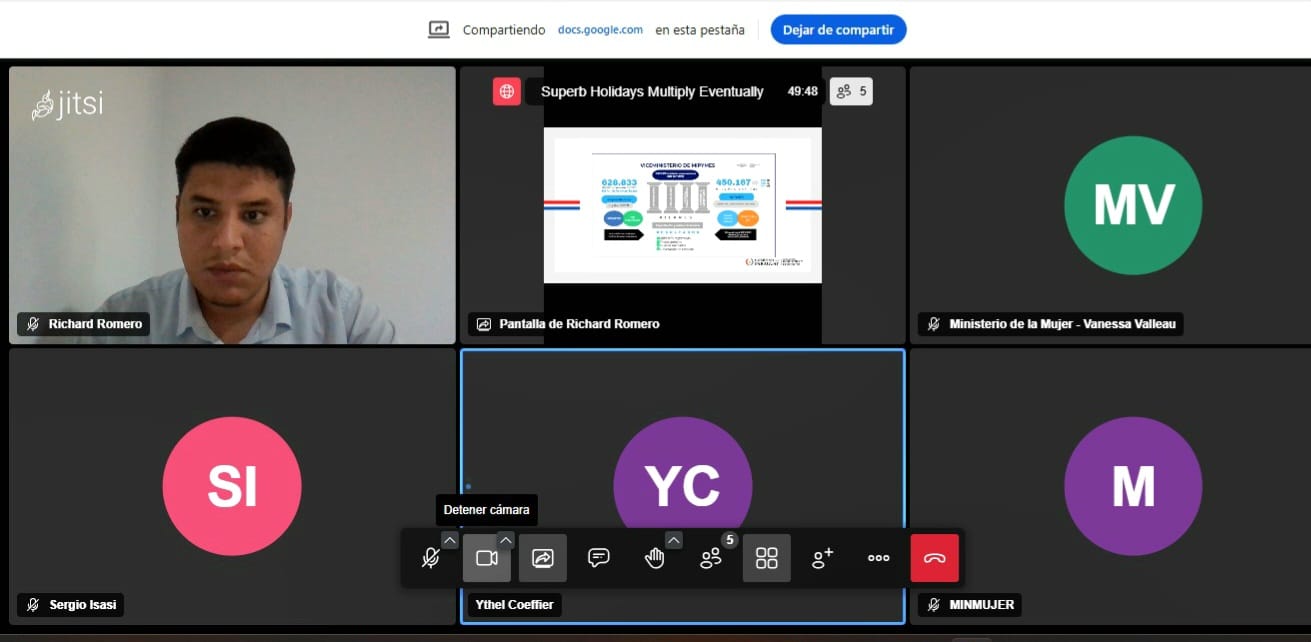Viewport: 1311px width, 642px height.
Task: Expand the audio settings arrow
Action: tap(450, 540)
